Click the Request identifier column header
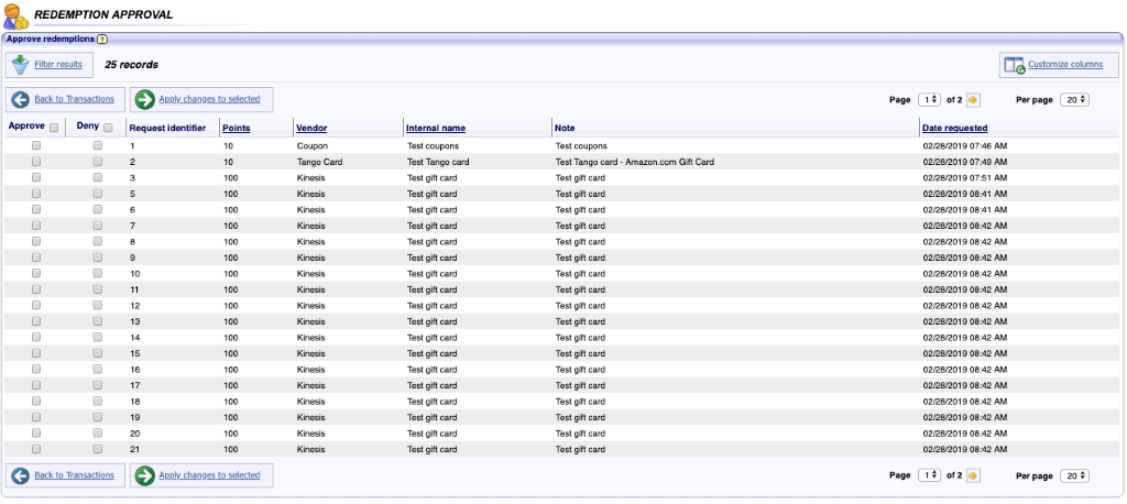This screenshot has height=504, width=1127. click(167, 128)
